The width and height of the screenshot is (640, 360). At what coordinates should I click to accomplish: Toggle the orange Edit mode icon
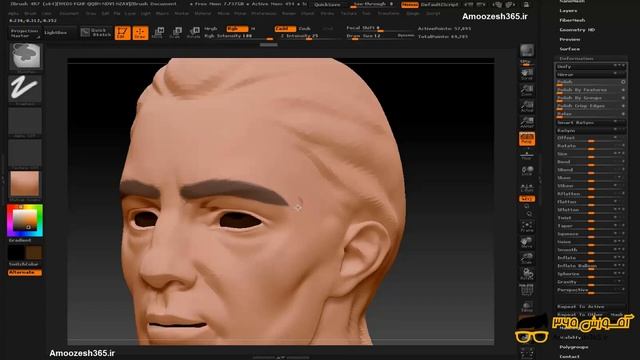coord(122,33)
